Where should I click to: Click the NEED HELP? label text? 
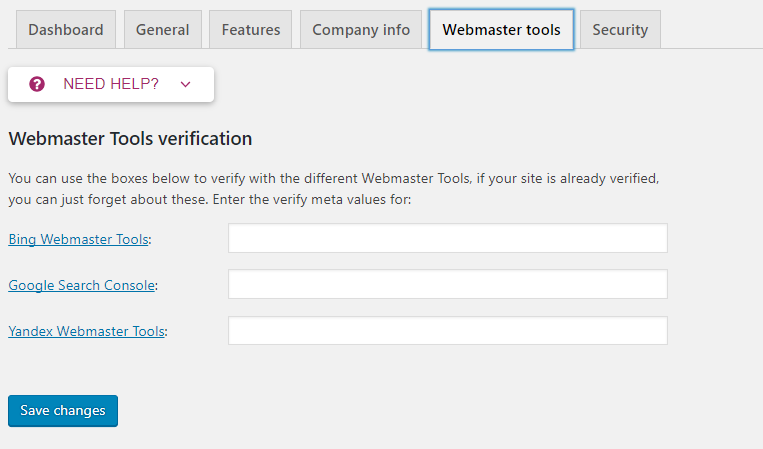click(111, 84)
